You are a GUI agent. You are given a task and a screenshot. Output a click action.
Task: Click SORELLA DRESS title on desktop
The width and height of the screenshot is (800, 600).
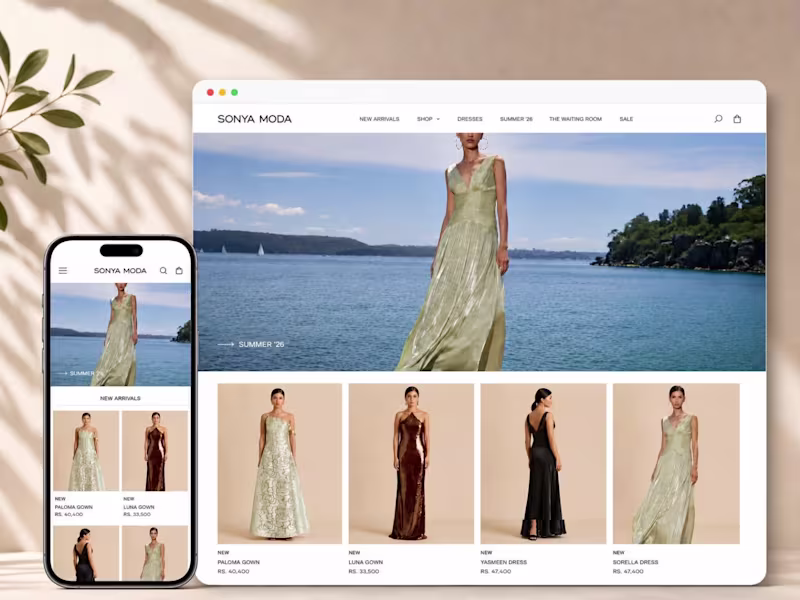635,562
